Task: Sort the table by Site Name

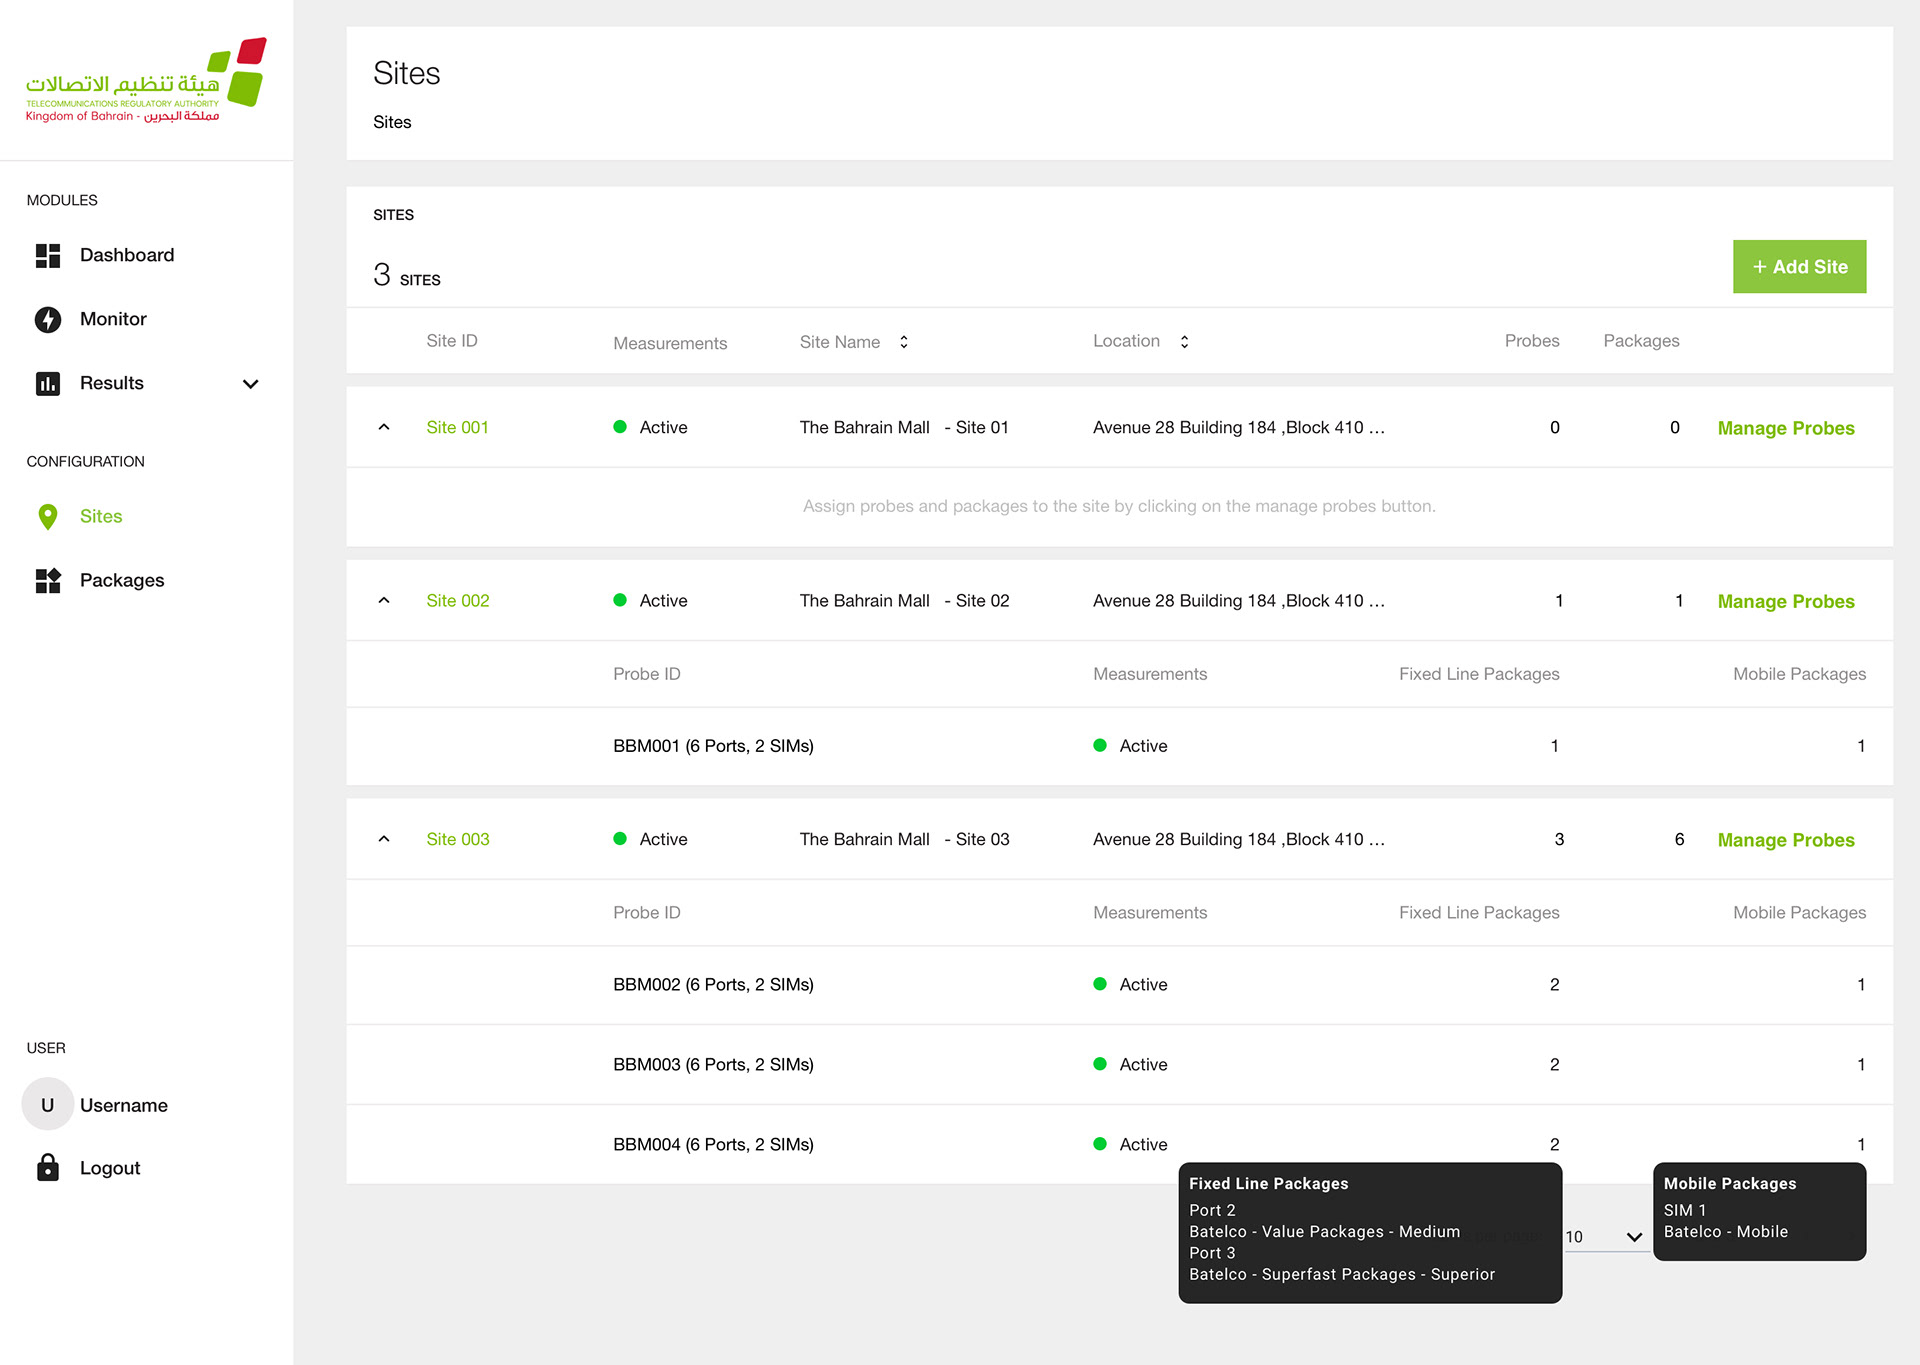Action: [903, 342]
